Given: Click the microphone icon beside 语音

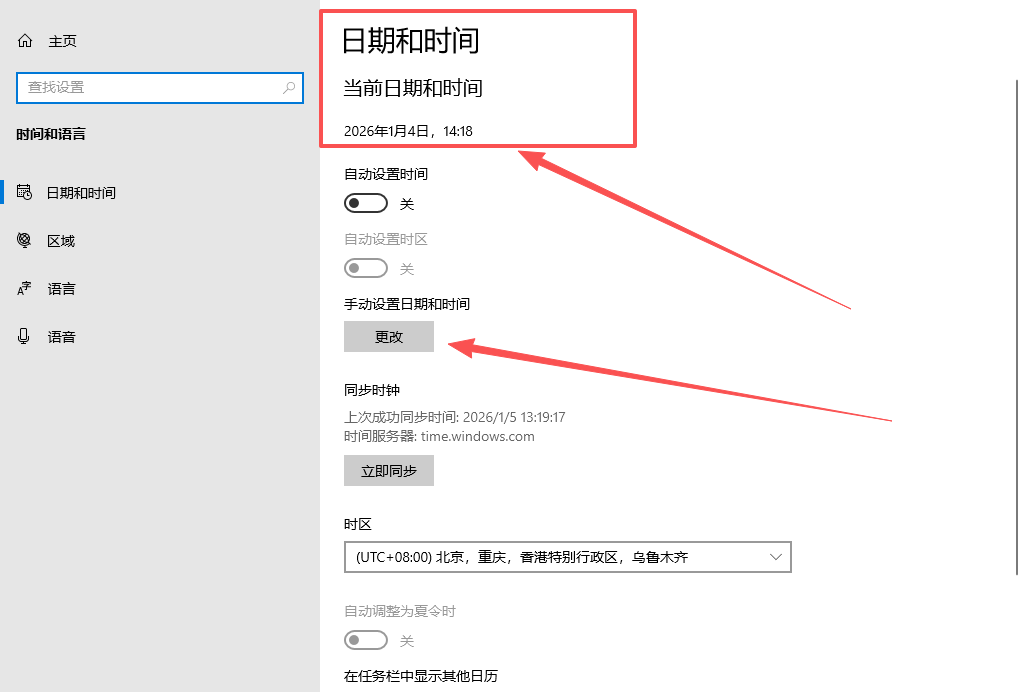Looking at the screenshot, I should point(25,337).
